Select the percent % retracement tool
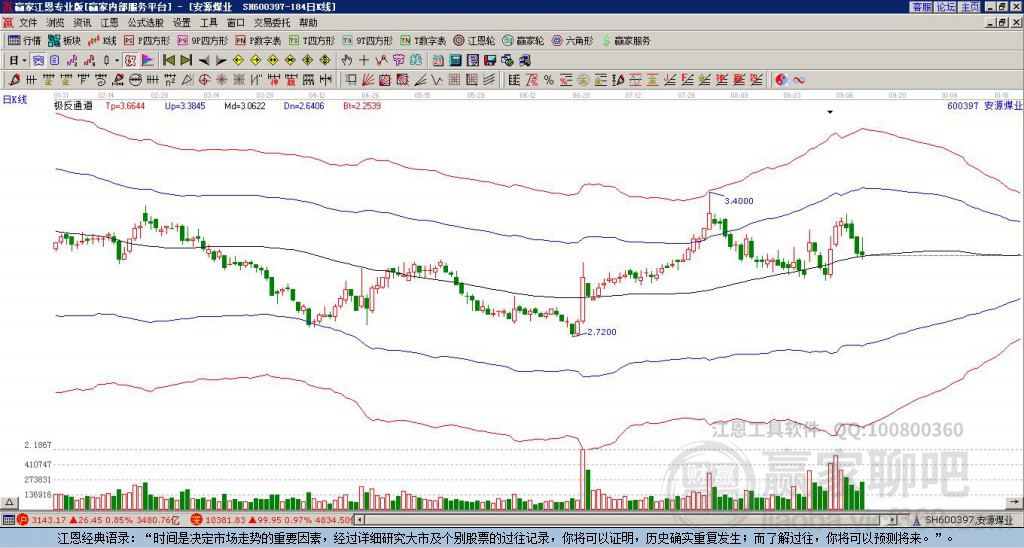1024x548 pixels. point(549,80)
